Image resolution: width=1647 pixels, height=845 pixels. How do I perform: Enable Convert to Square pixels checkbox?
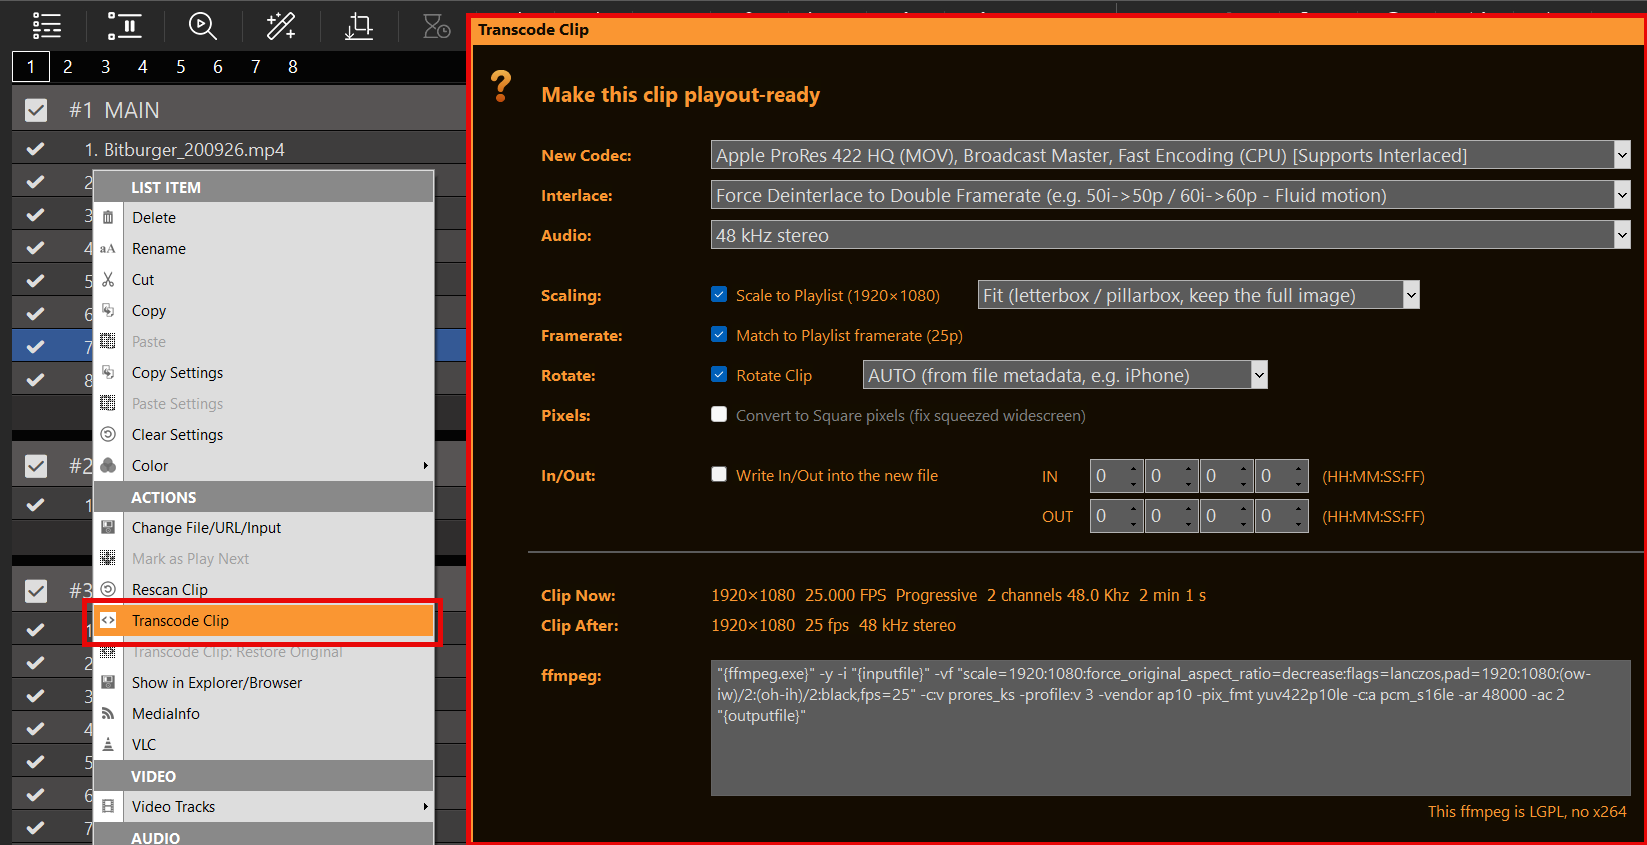(719, 414)
